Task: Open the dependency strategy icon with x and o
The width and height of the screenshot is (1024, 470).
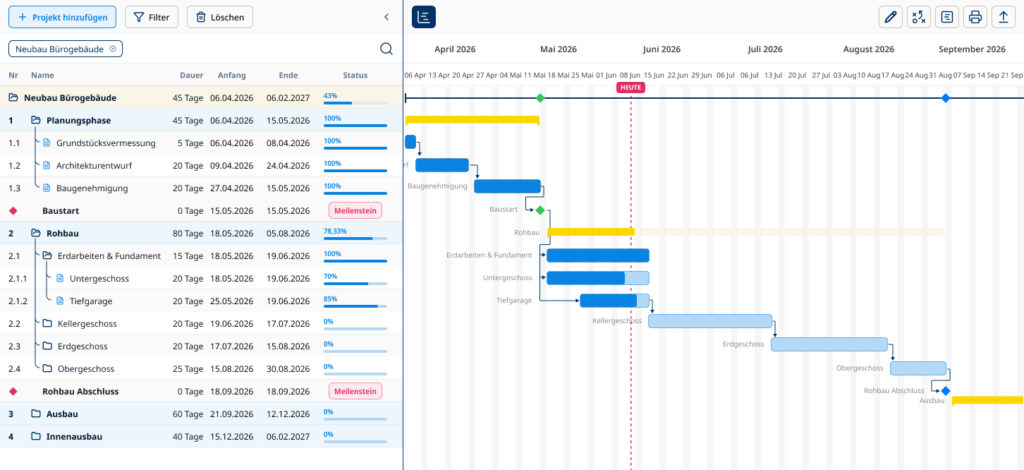Action: (918, 17)
